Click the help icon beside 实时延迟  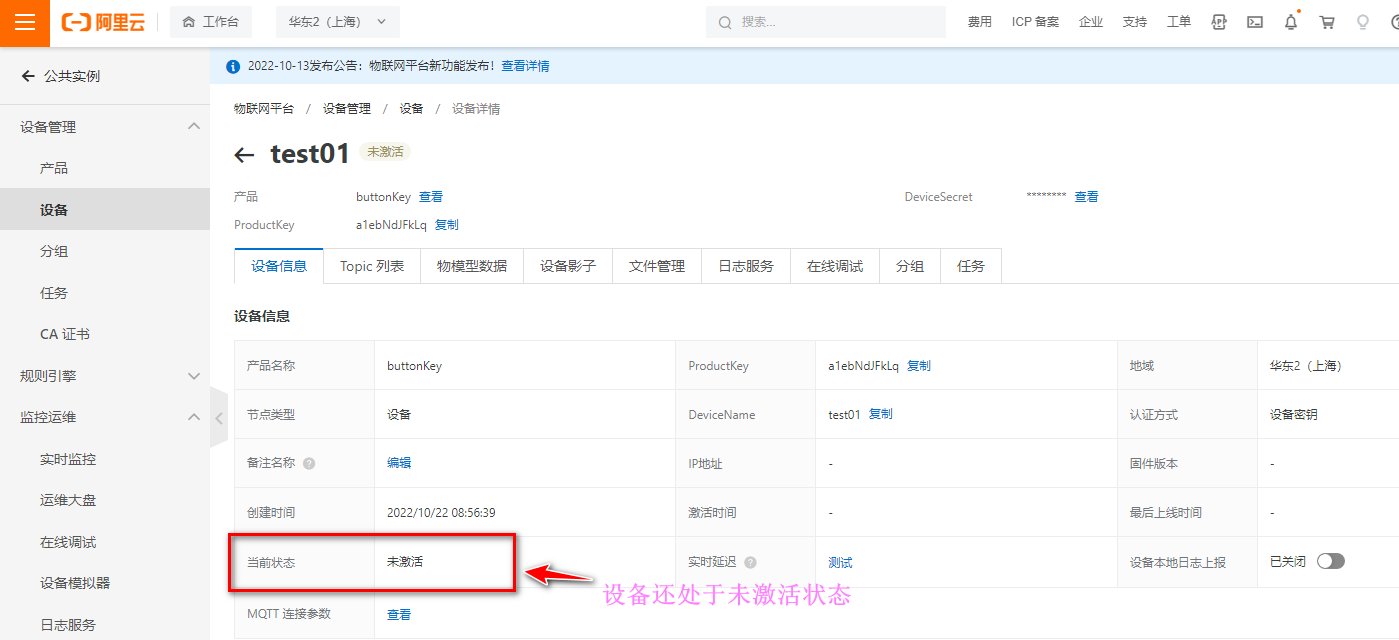[x=750, y=563]
